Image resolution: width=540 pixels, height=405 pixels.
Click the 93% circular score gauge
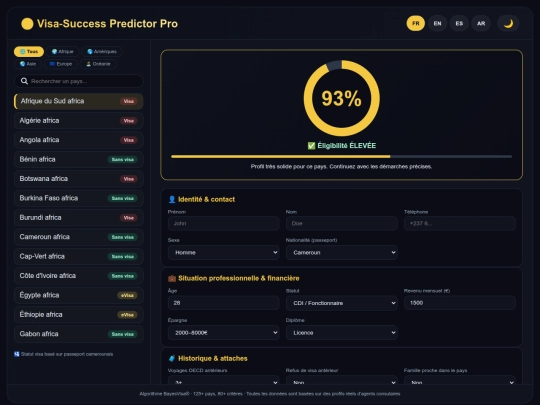pyautogui.click(x=342, y=98)
